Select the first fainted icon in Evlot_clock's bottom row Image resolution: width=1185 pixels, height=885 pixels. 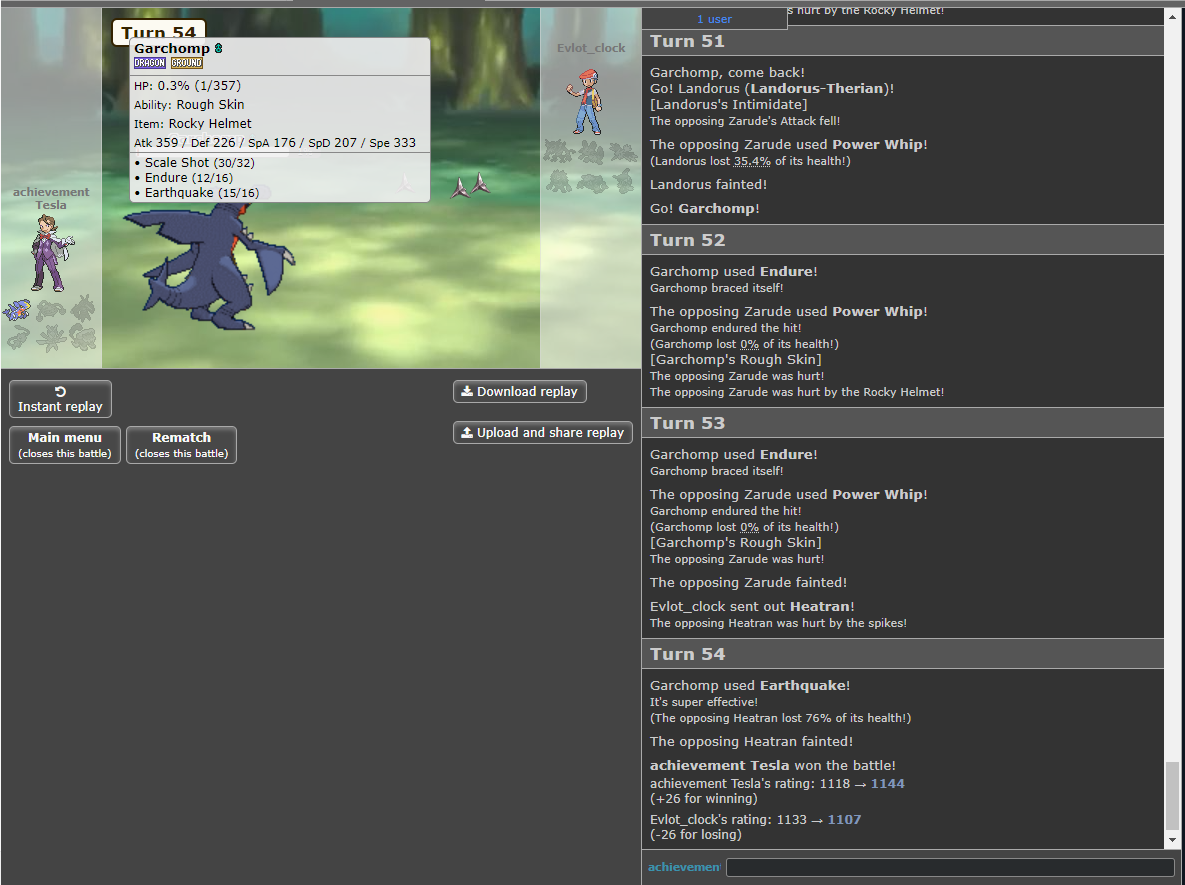tap(558, 181)
